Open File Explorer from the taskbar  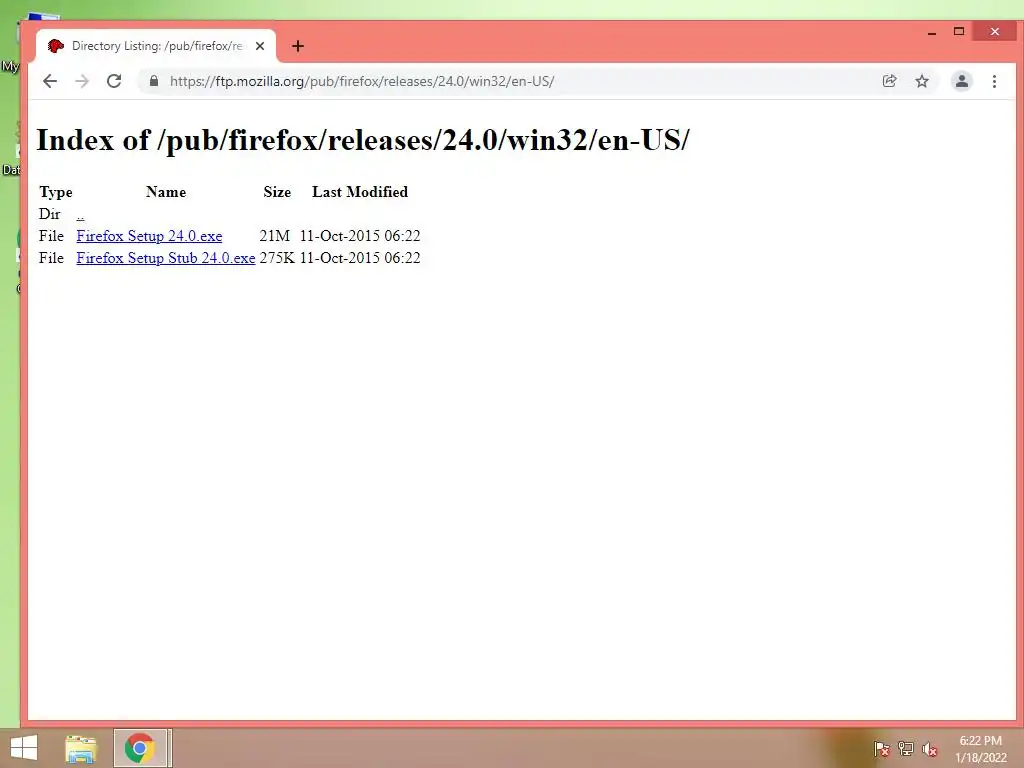pos(81,748)
